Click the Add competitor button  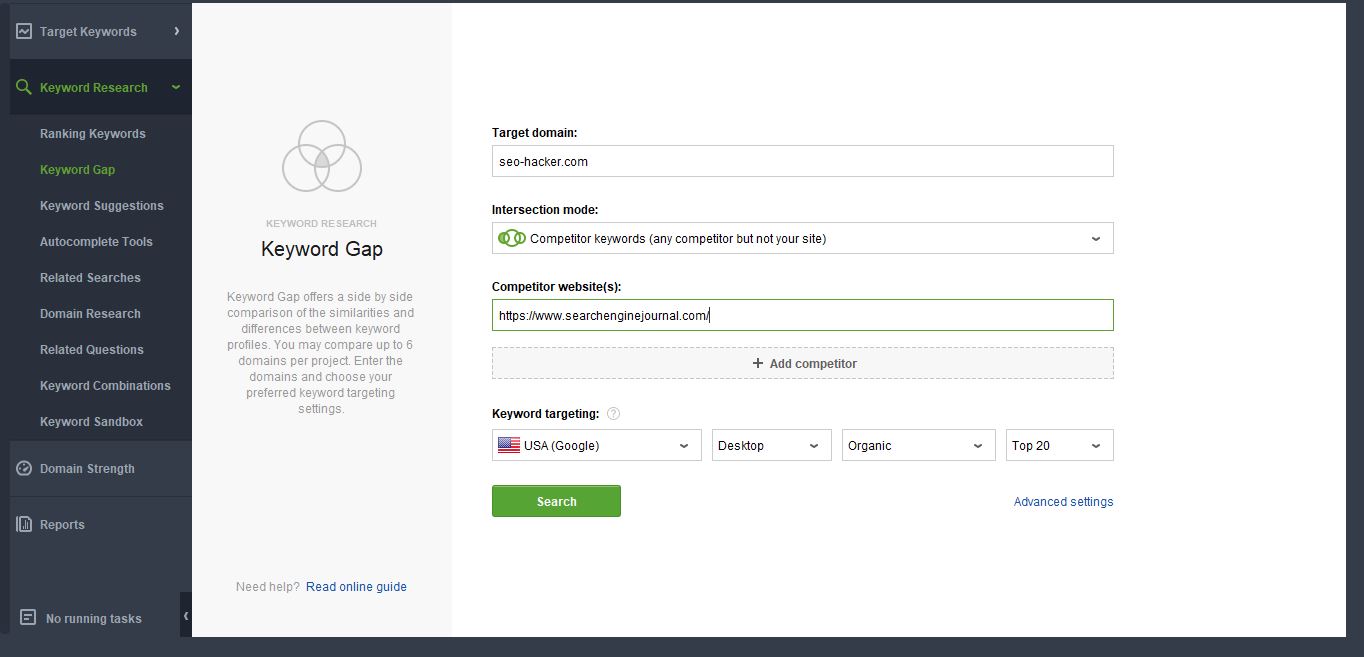pyautogui.click(x=802, y=363)
